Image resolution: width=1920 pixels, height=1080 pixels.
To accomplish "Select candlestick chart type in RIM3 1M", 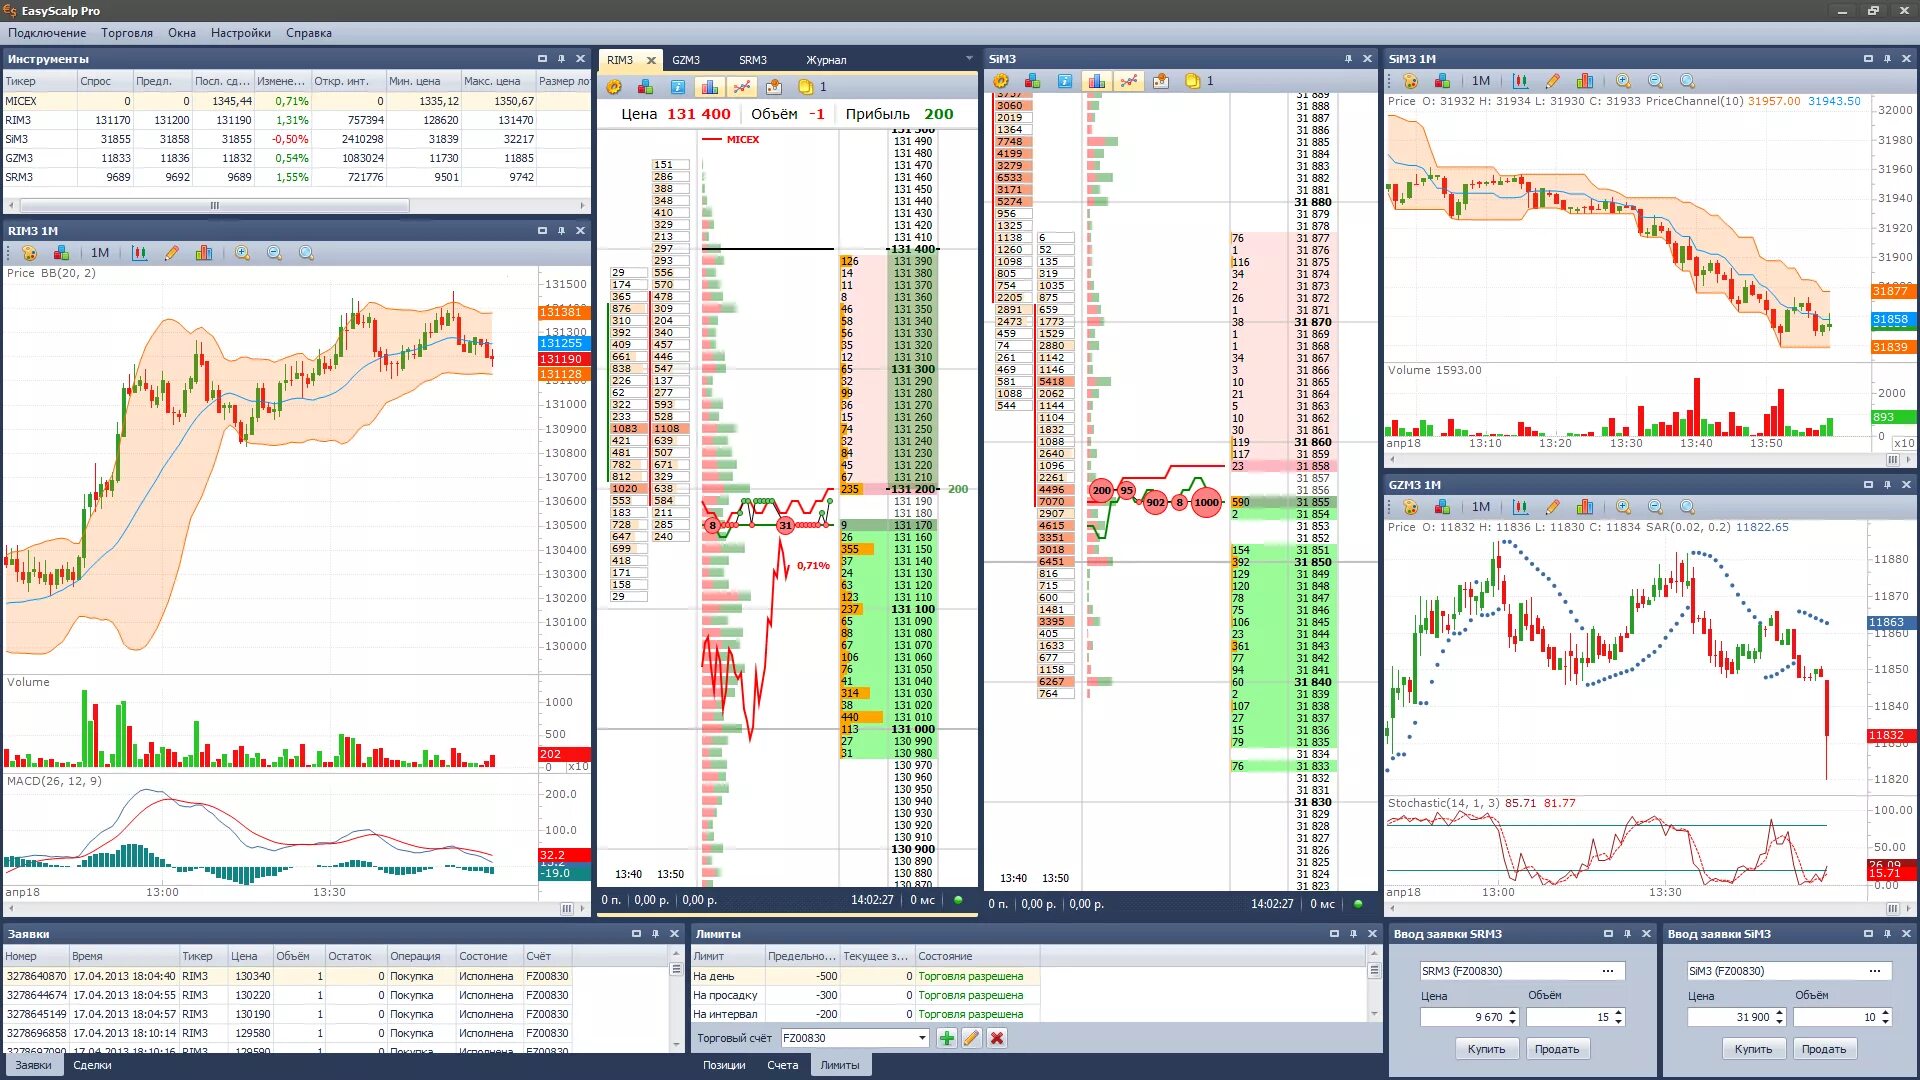I will click(x=139, y=253).
